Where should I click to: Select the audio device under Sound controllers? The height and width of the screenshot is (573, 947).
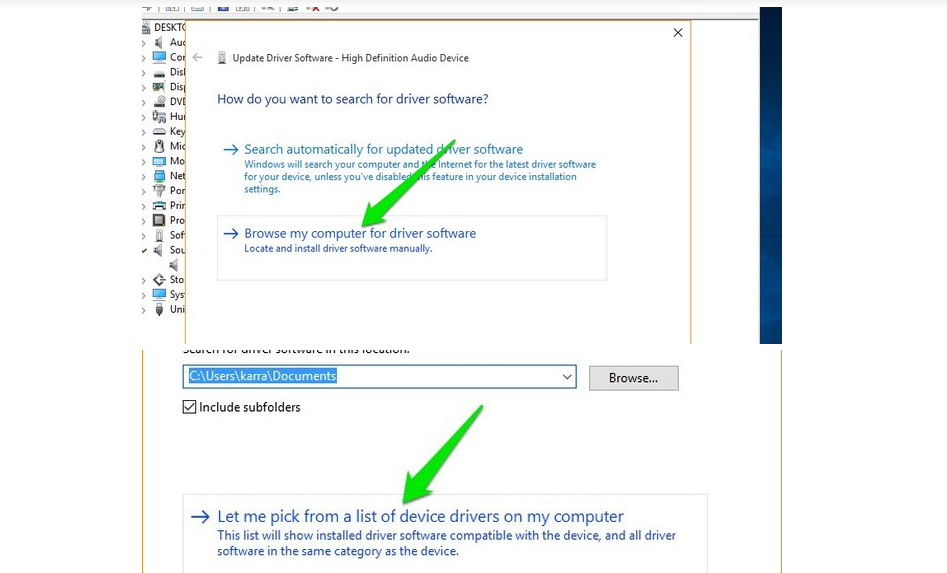click(x=174, y=265)
